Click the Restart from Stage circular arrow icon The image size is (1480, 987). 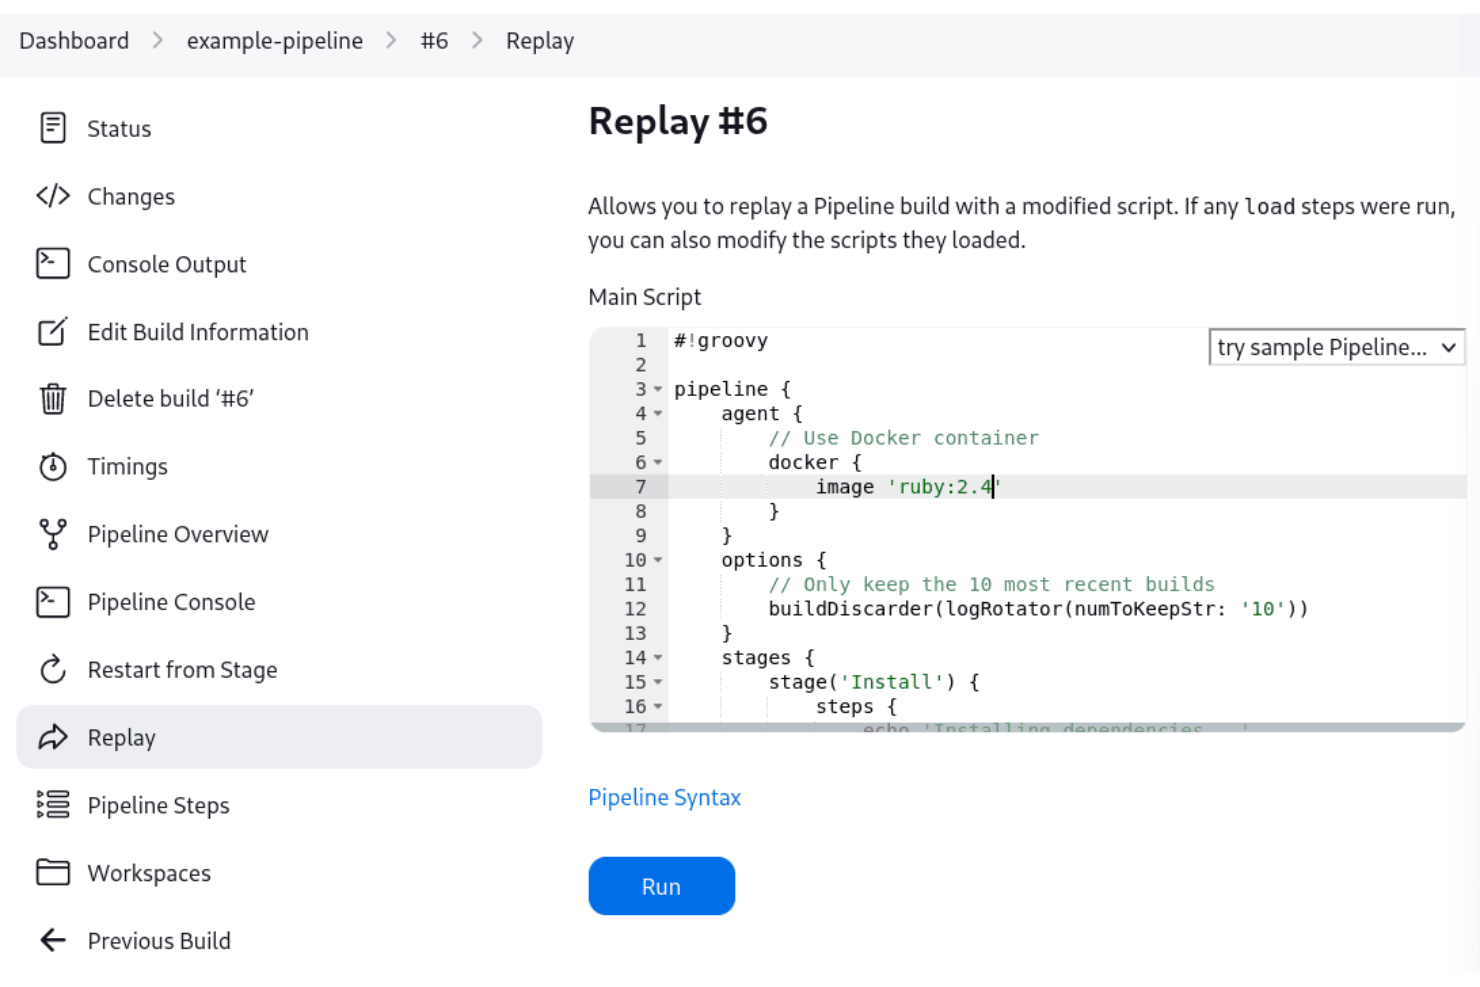(53, 670)
